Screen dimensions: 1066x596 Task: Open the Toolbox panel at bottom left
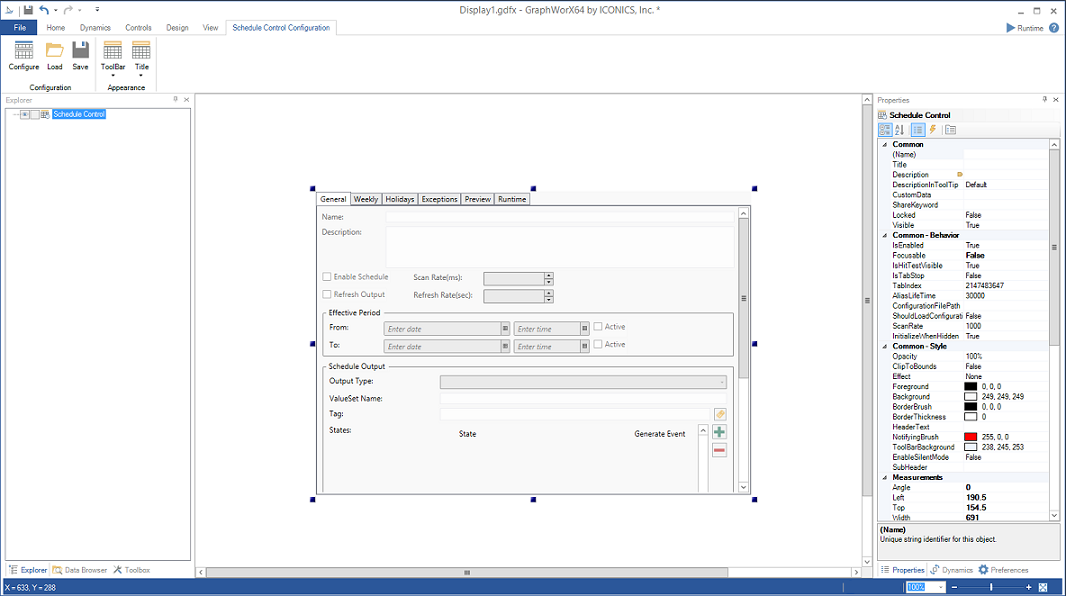[x=131, y=570]
